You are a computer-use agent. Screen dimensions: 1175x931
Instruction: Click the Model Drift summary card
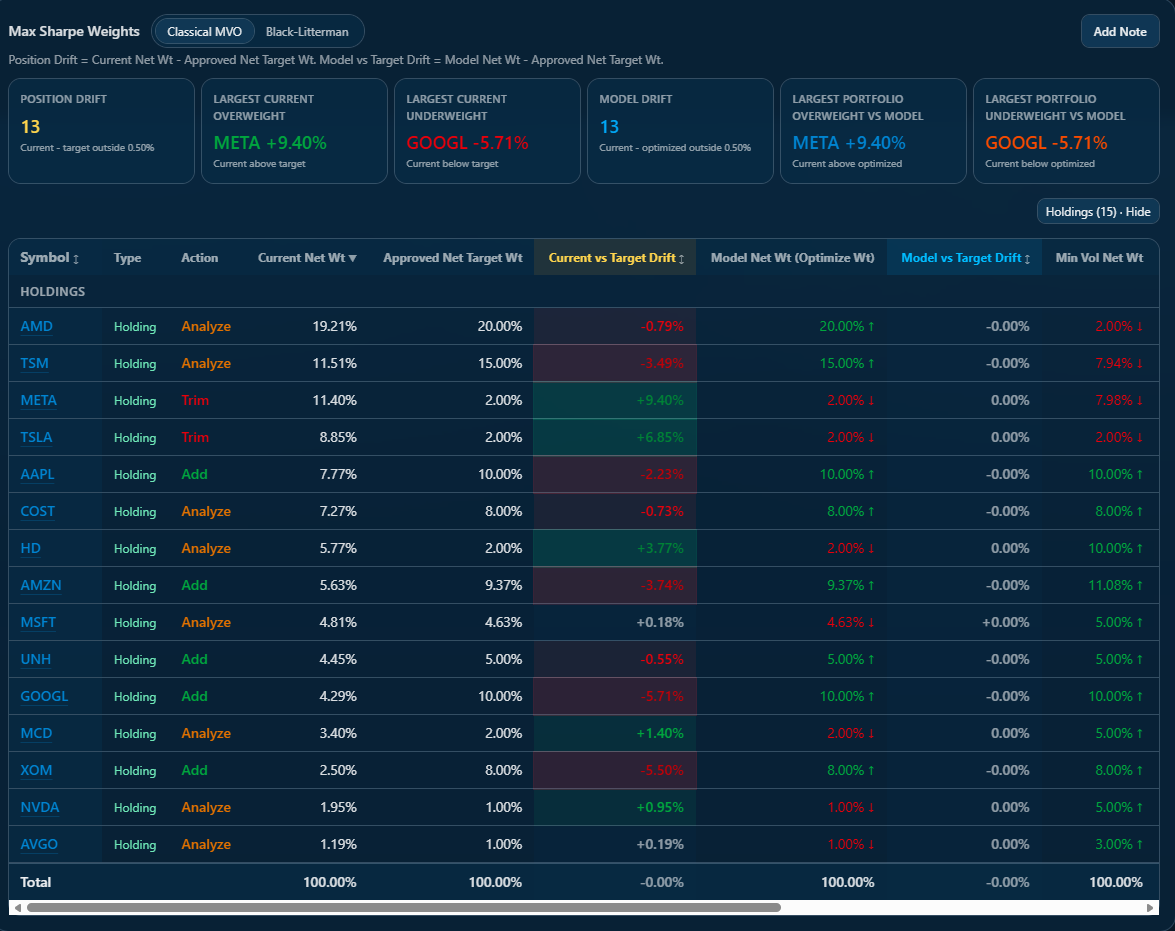[680, 130]
